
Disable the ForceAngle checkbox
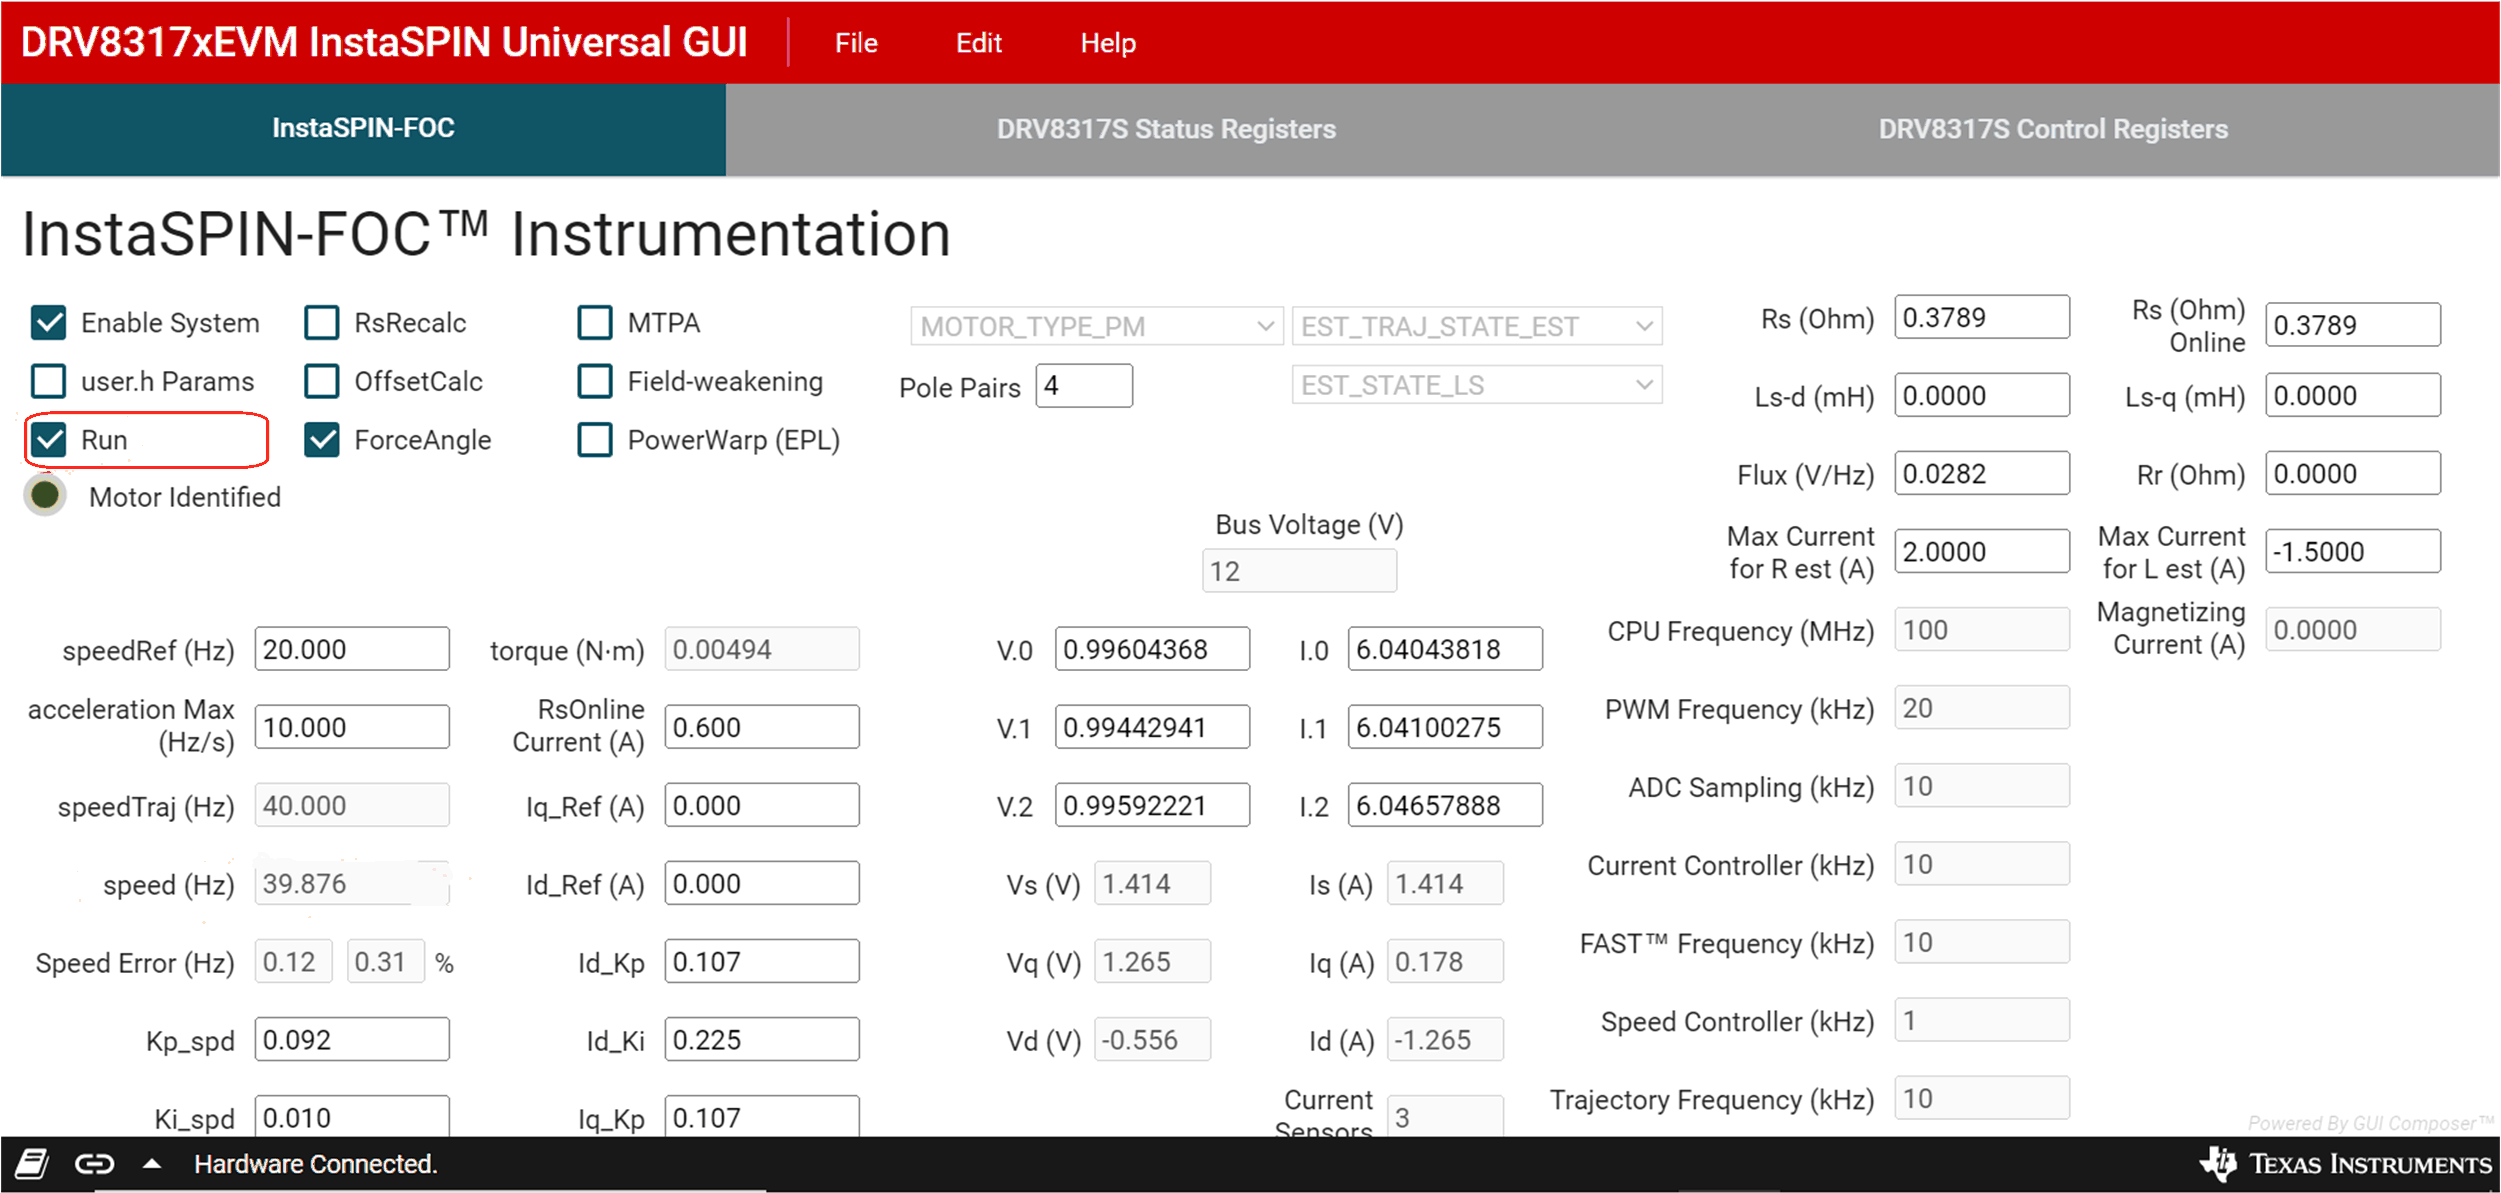[x=321, y=440]
